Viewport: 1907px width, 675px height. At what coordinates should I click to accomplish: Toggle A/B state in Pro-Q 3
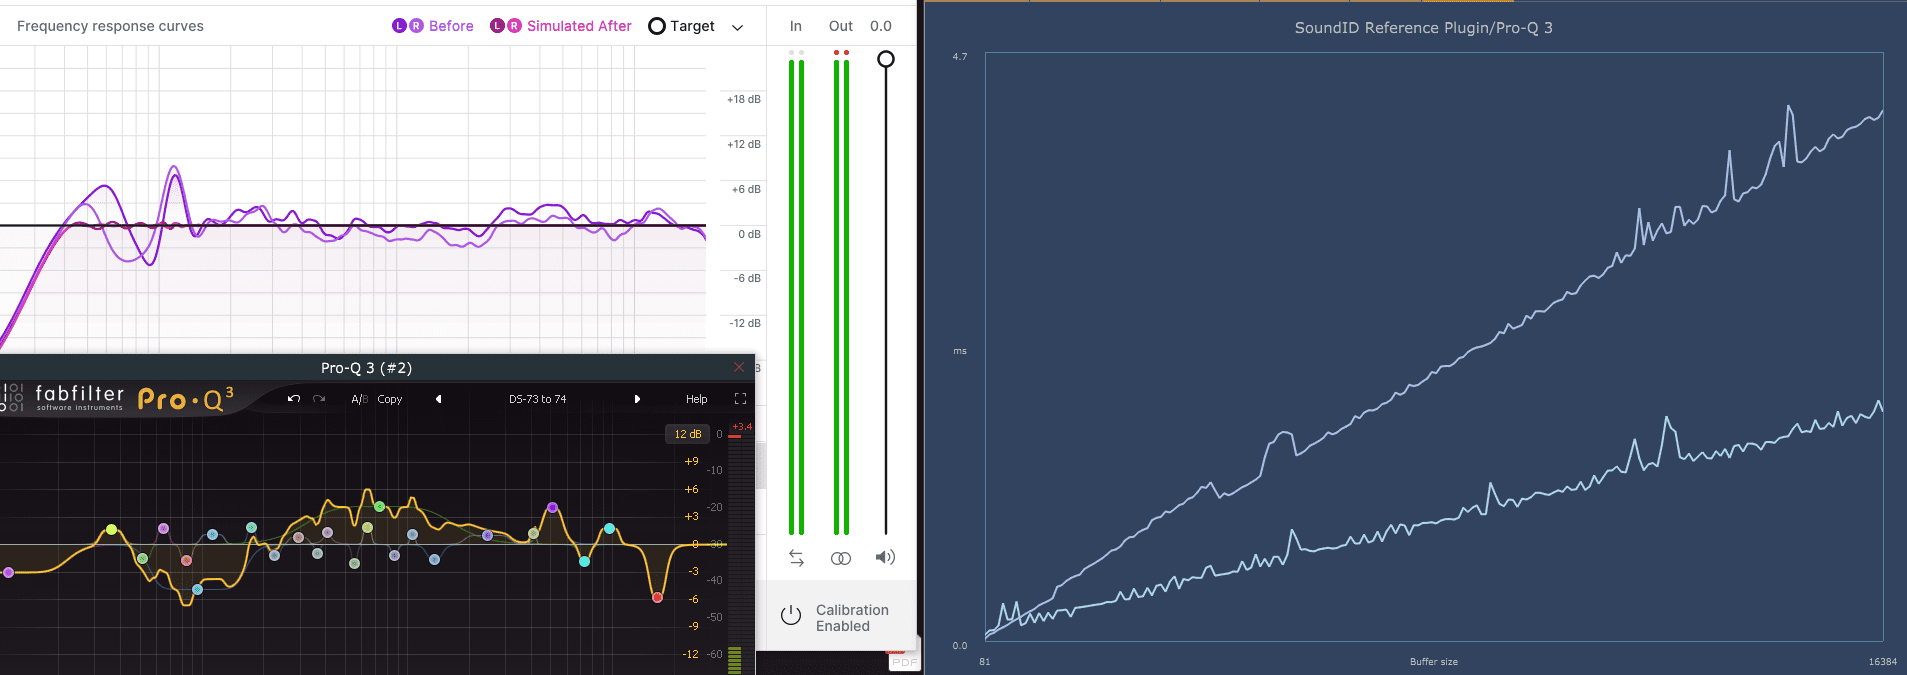(x=359, y=399)
